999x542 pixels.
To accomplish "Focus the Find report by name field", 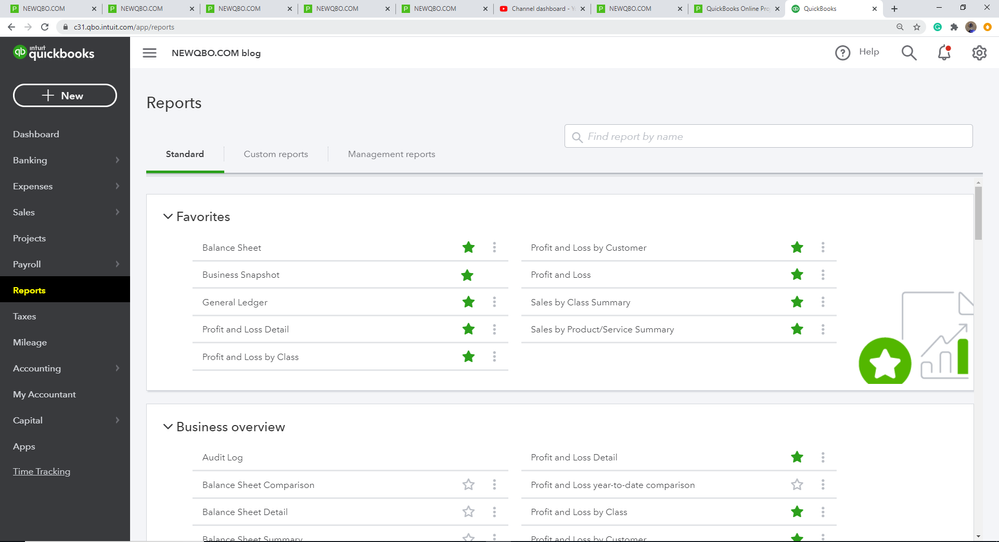I will 768,136.
